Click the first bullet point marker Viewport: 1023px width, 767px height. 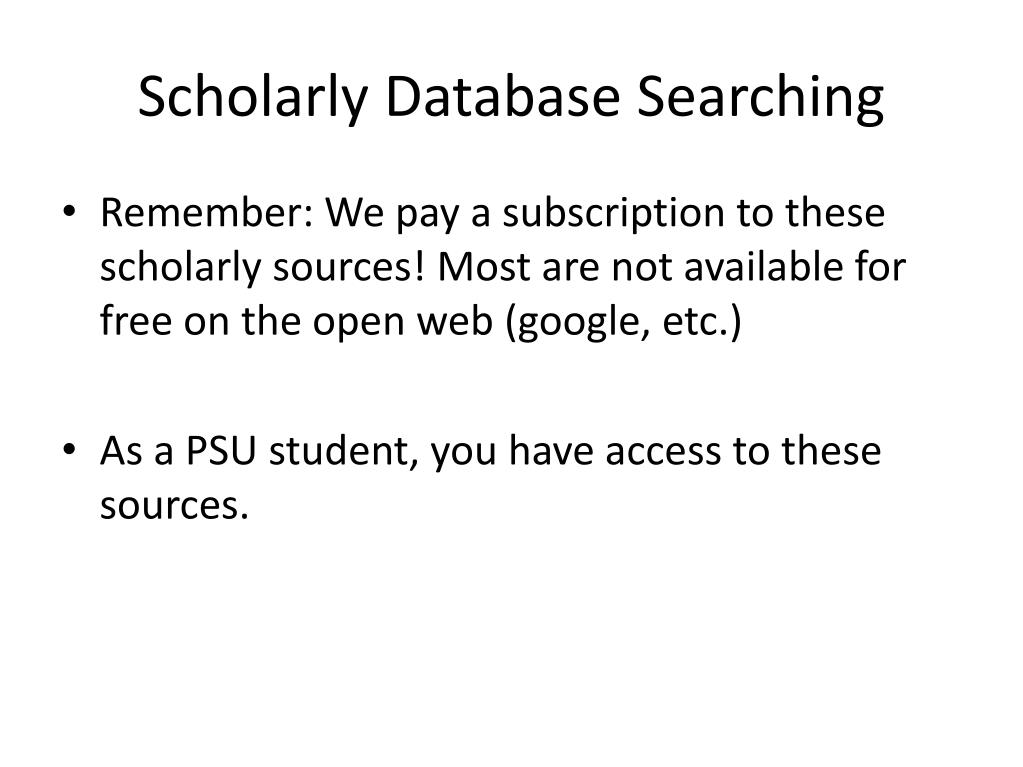pos(69,211)
